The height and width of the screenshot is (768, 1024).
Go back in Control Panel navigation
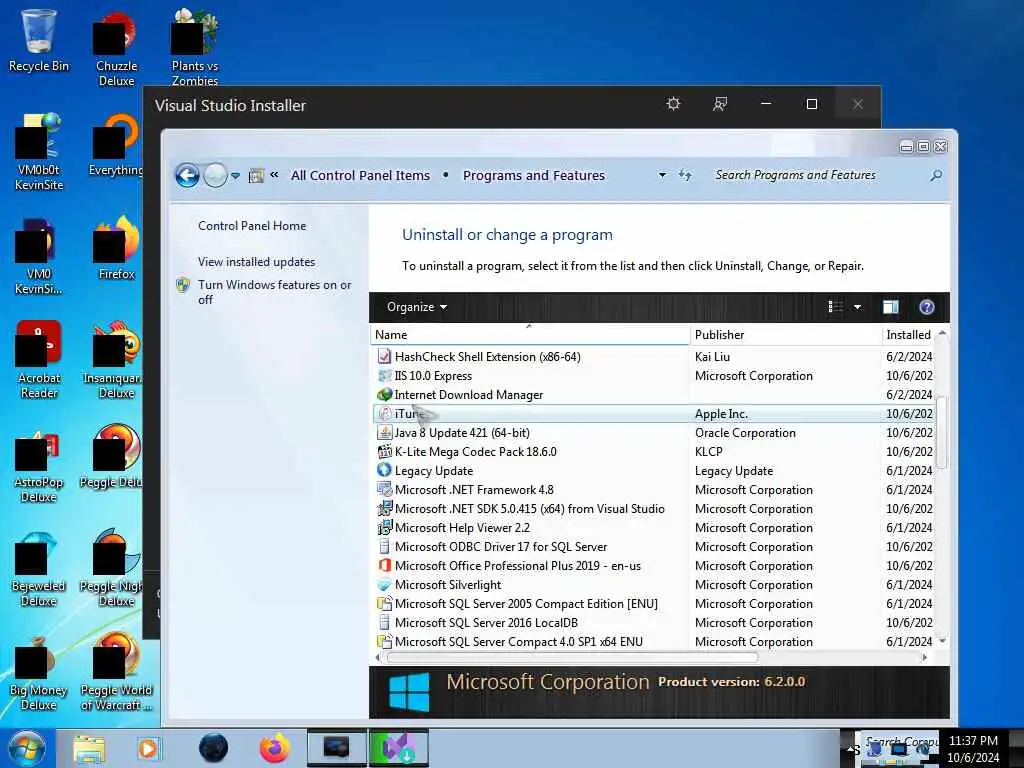coord(187,175)
